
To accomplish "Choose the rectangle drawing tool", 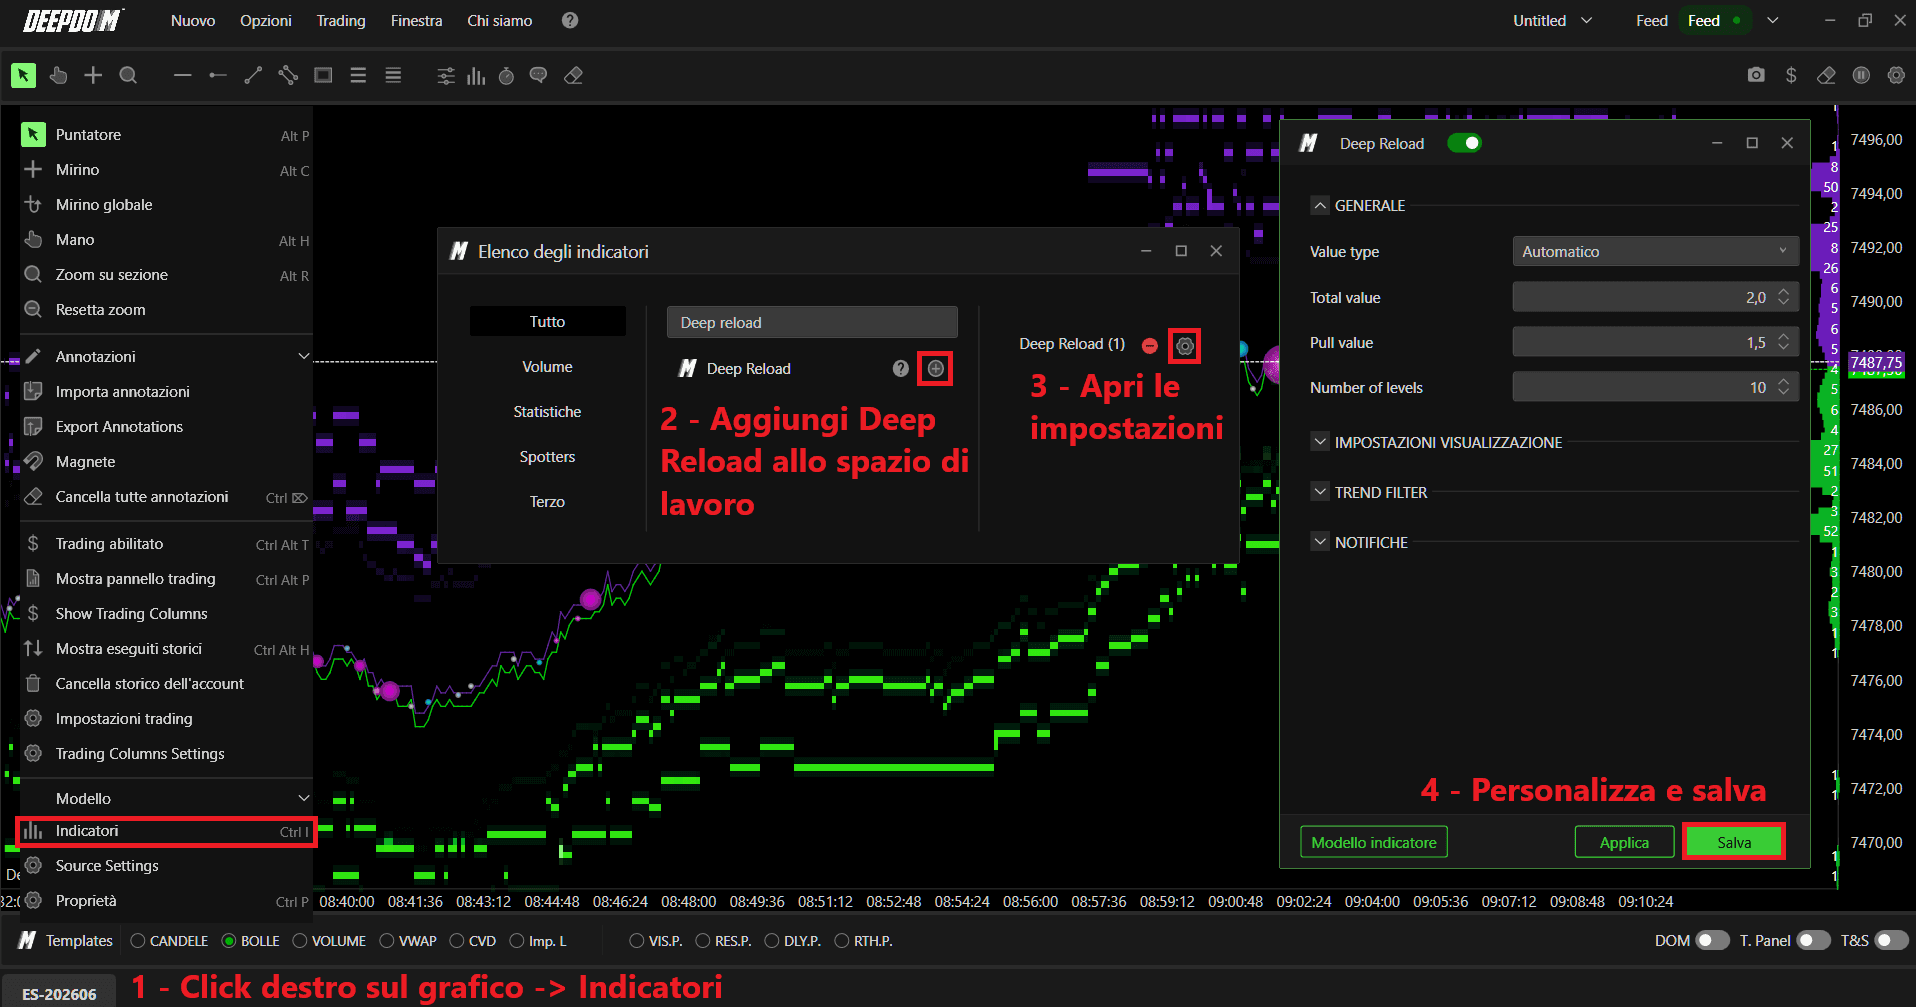I will (323, 75).
